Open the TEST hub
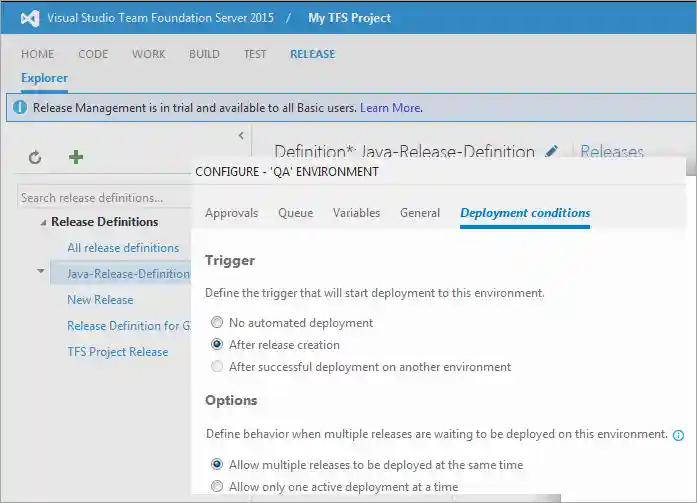This screenshot has height=503, width=697. coord(255,54)
